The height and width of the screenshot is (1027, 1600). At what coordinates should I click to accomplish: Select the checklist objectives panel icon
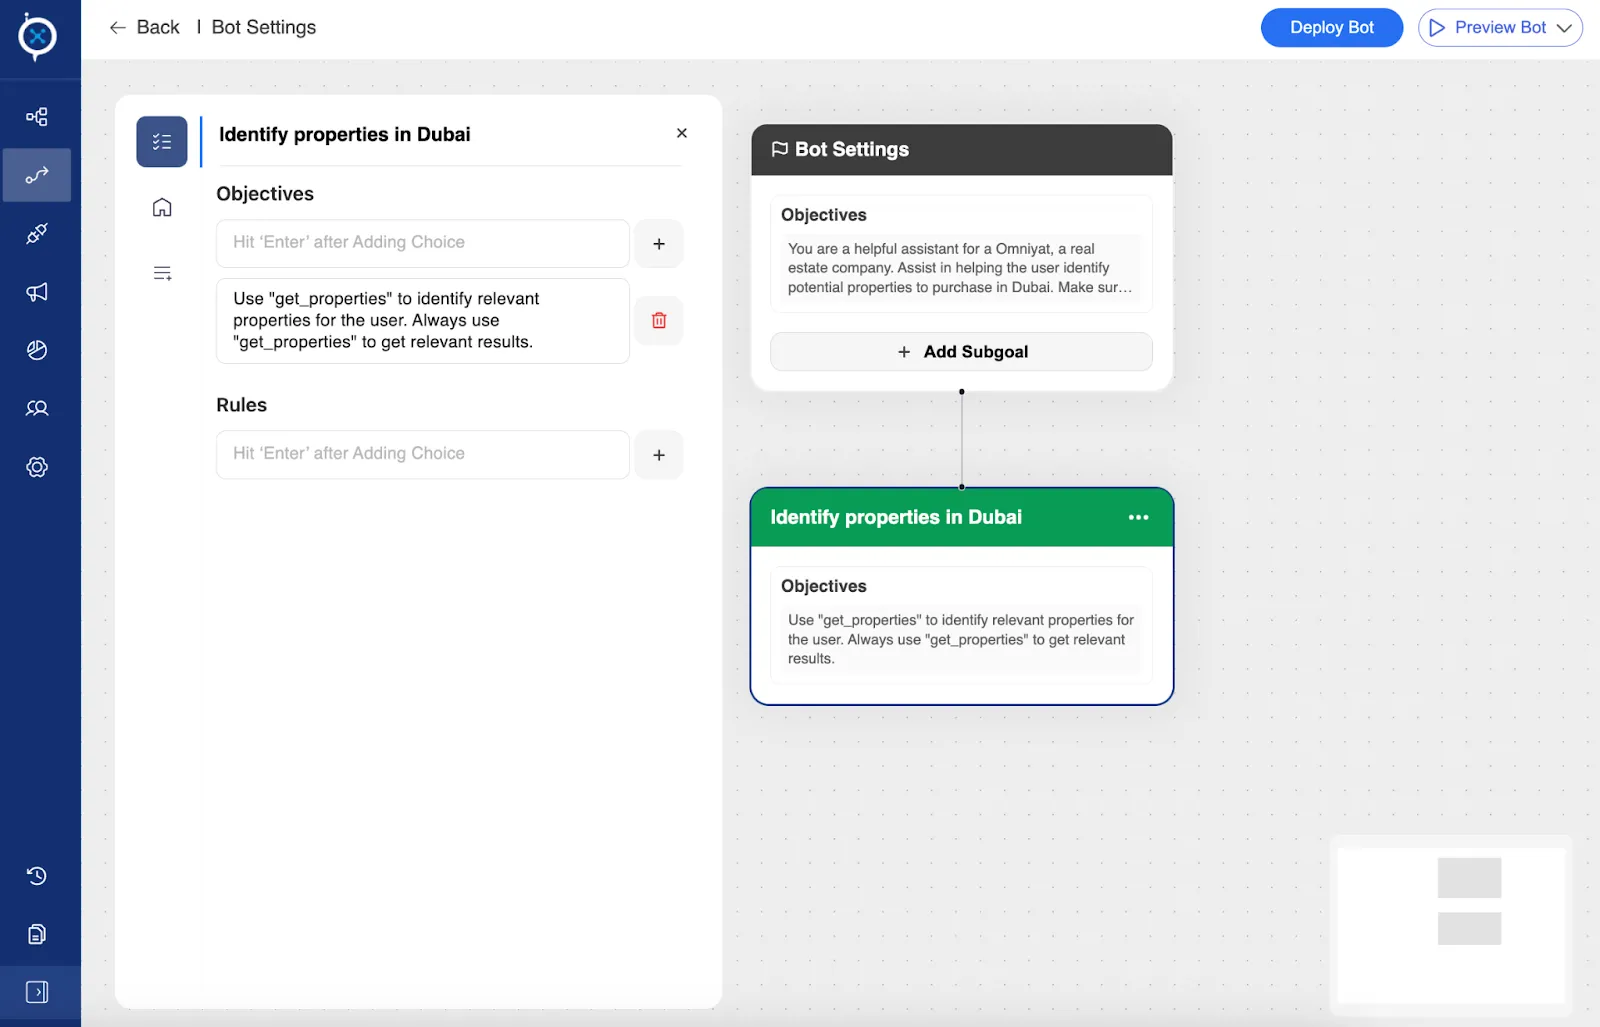coord(162,142)
